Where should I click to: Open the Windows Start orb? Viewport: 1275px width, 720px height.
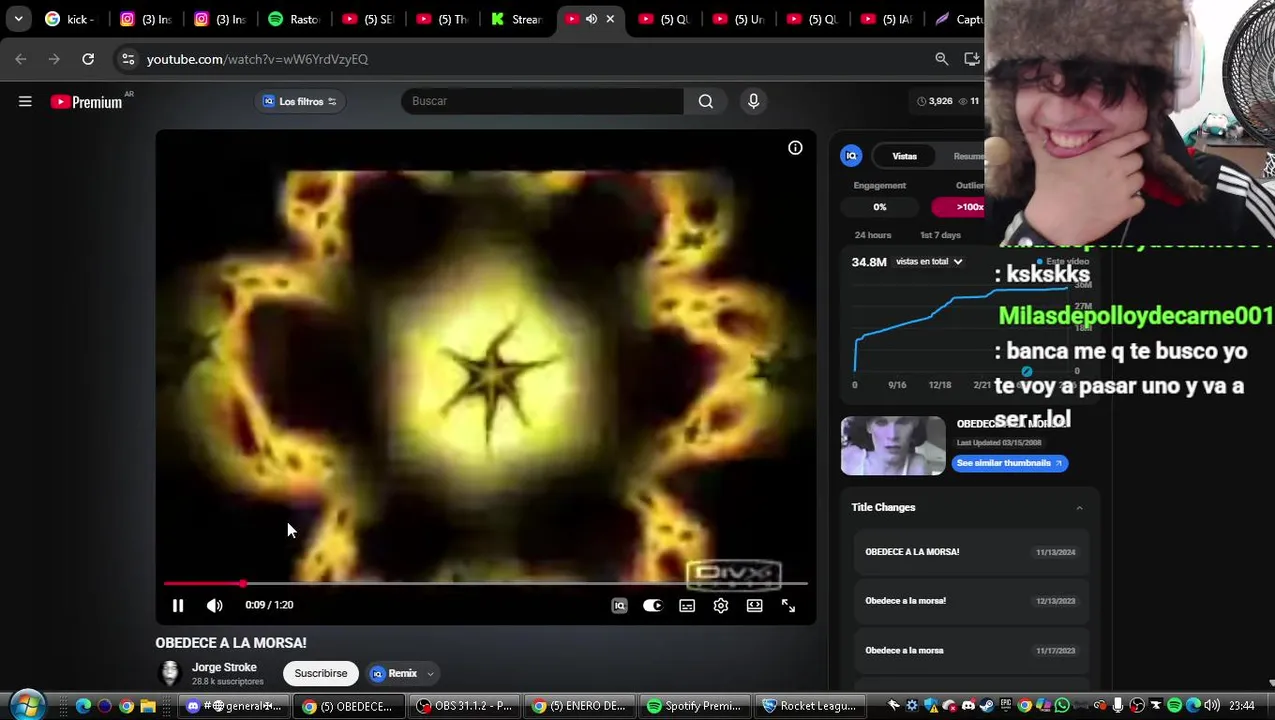(27, 706)
